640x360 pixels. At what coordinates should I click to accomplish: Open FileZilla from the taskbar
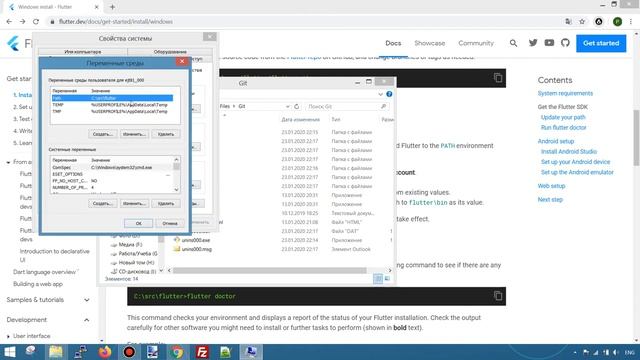(x=202, y=352)
